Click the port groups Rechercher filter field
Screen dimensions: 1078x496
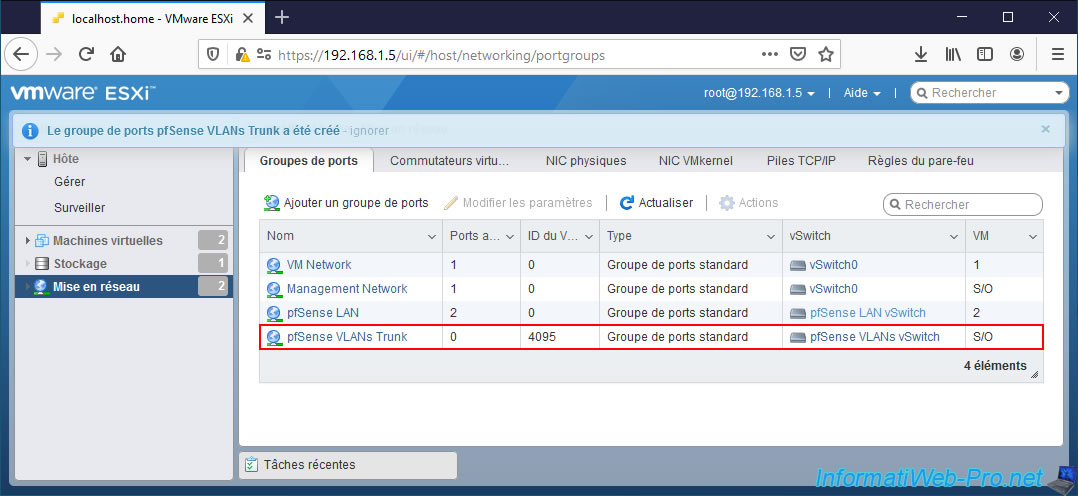pos(962,204)
